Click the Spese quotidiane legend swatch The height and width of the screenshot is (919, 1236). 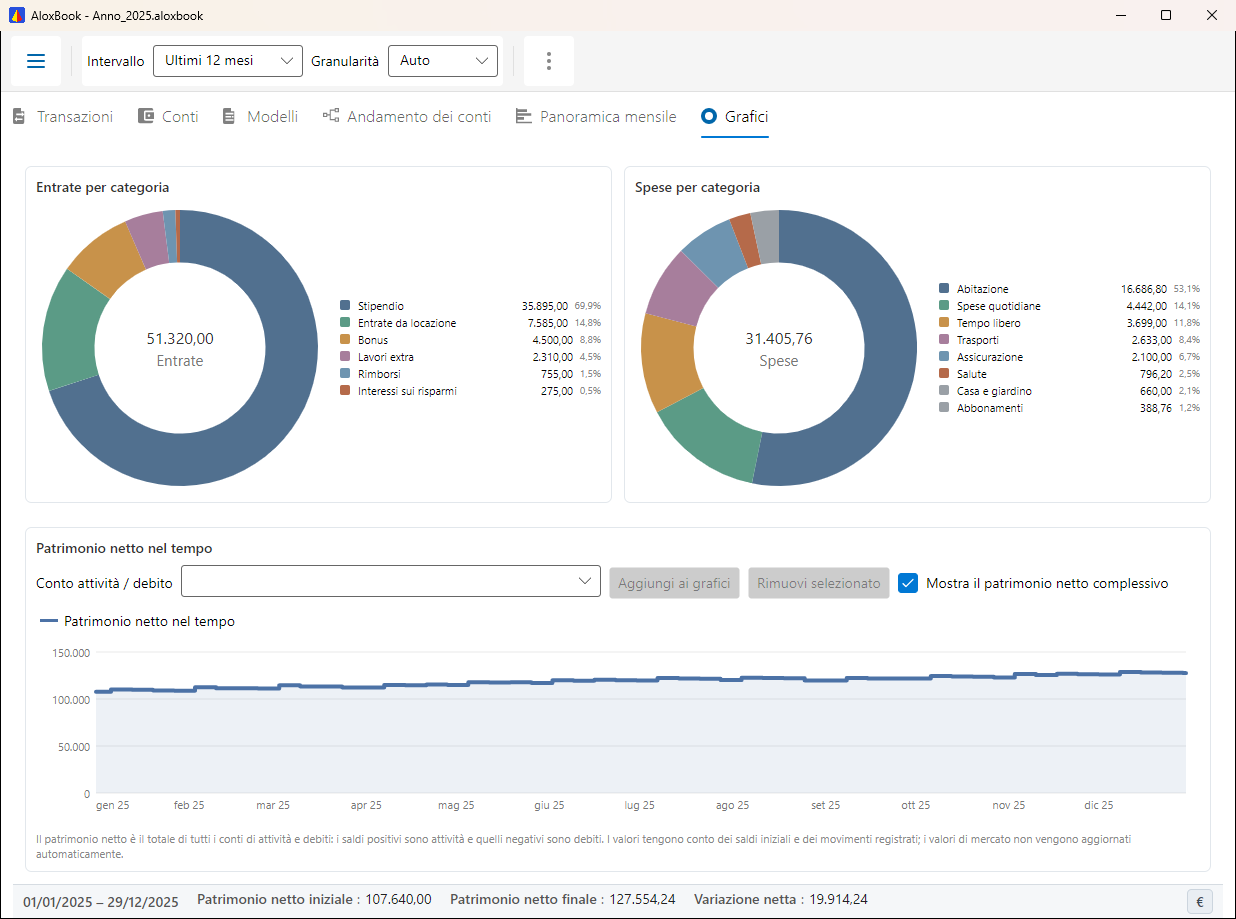[x=944, y=306]
